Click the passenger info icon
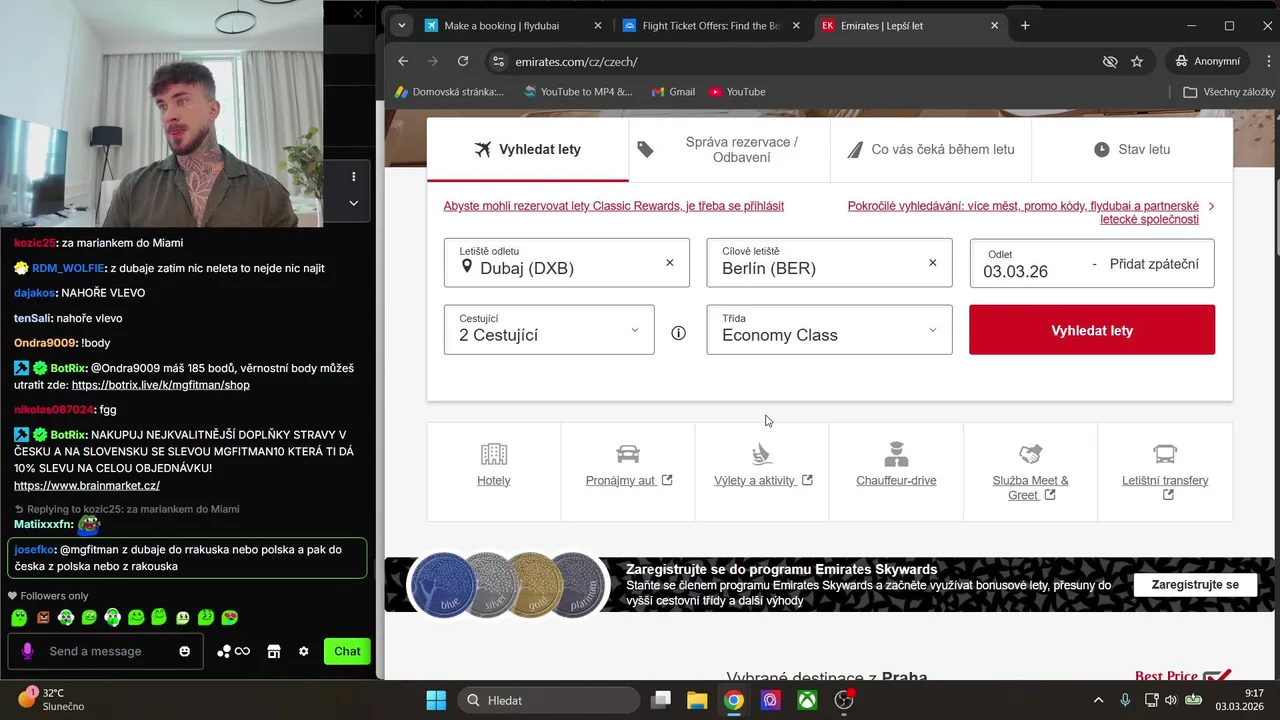Image resolution: width=1280 pixels, height=720 pixels. 679,333
